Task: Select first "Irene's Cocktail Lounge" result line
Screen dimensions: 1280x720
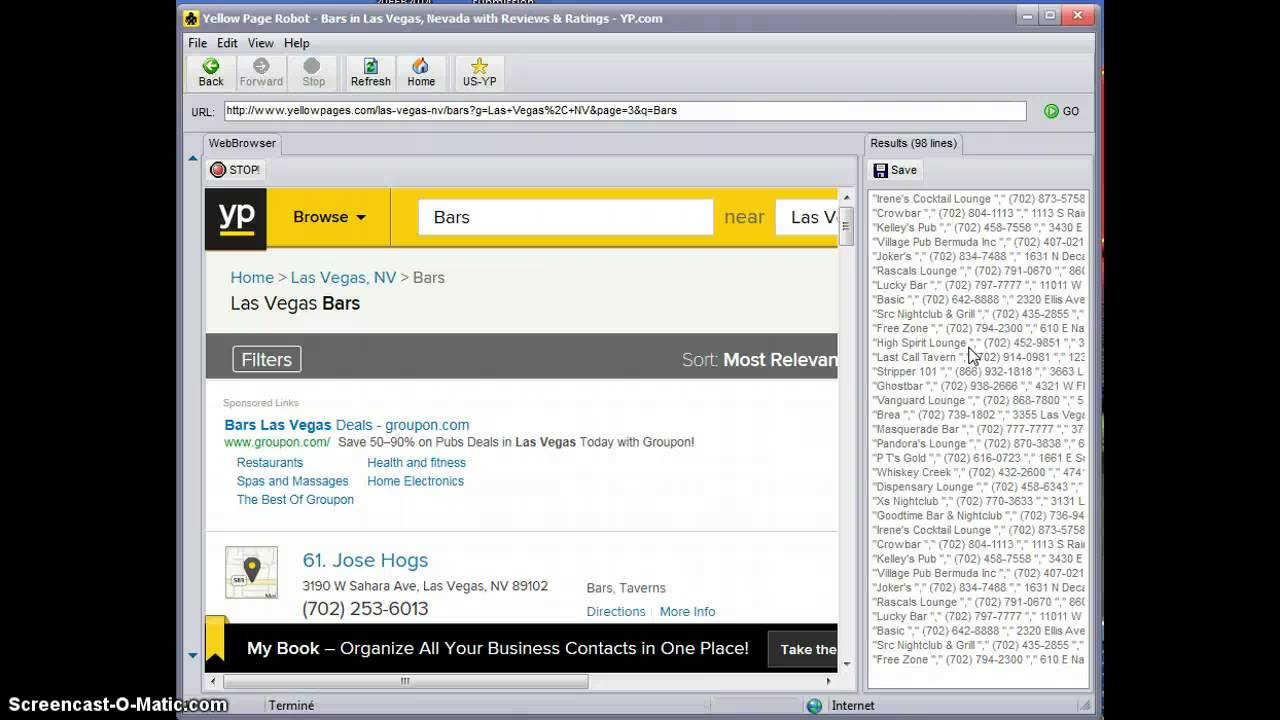Action: 978,199
